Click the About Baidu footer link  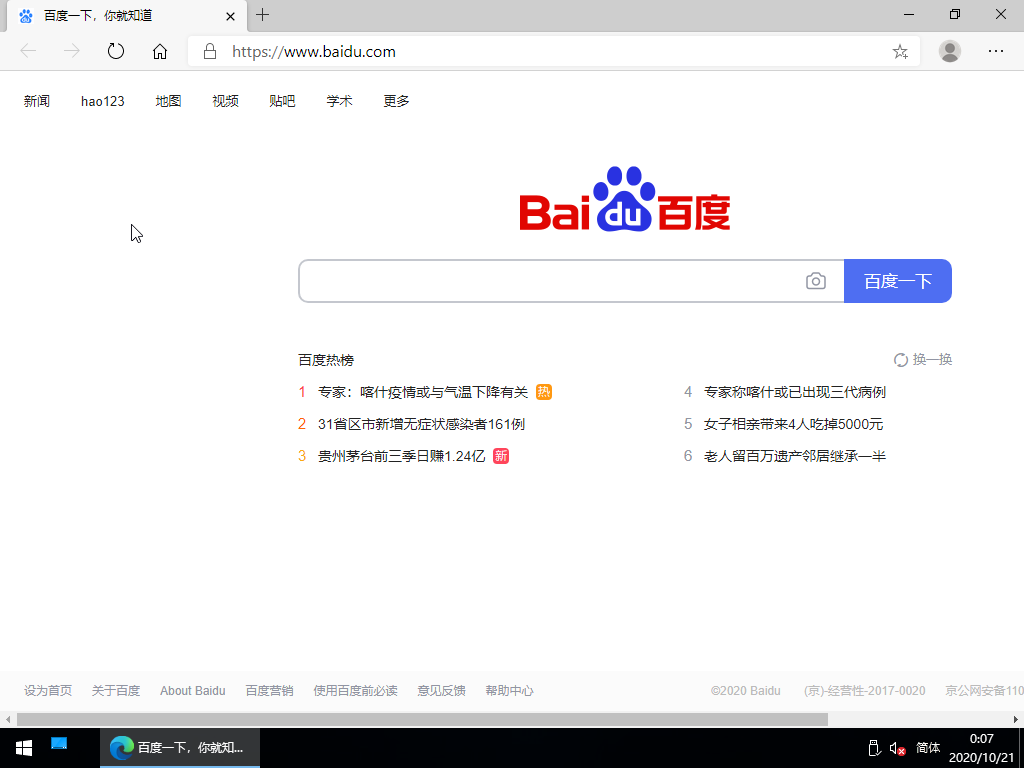193,690
